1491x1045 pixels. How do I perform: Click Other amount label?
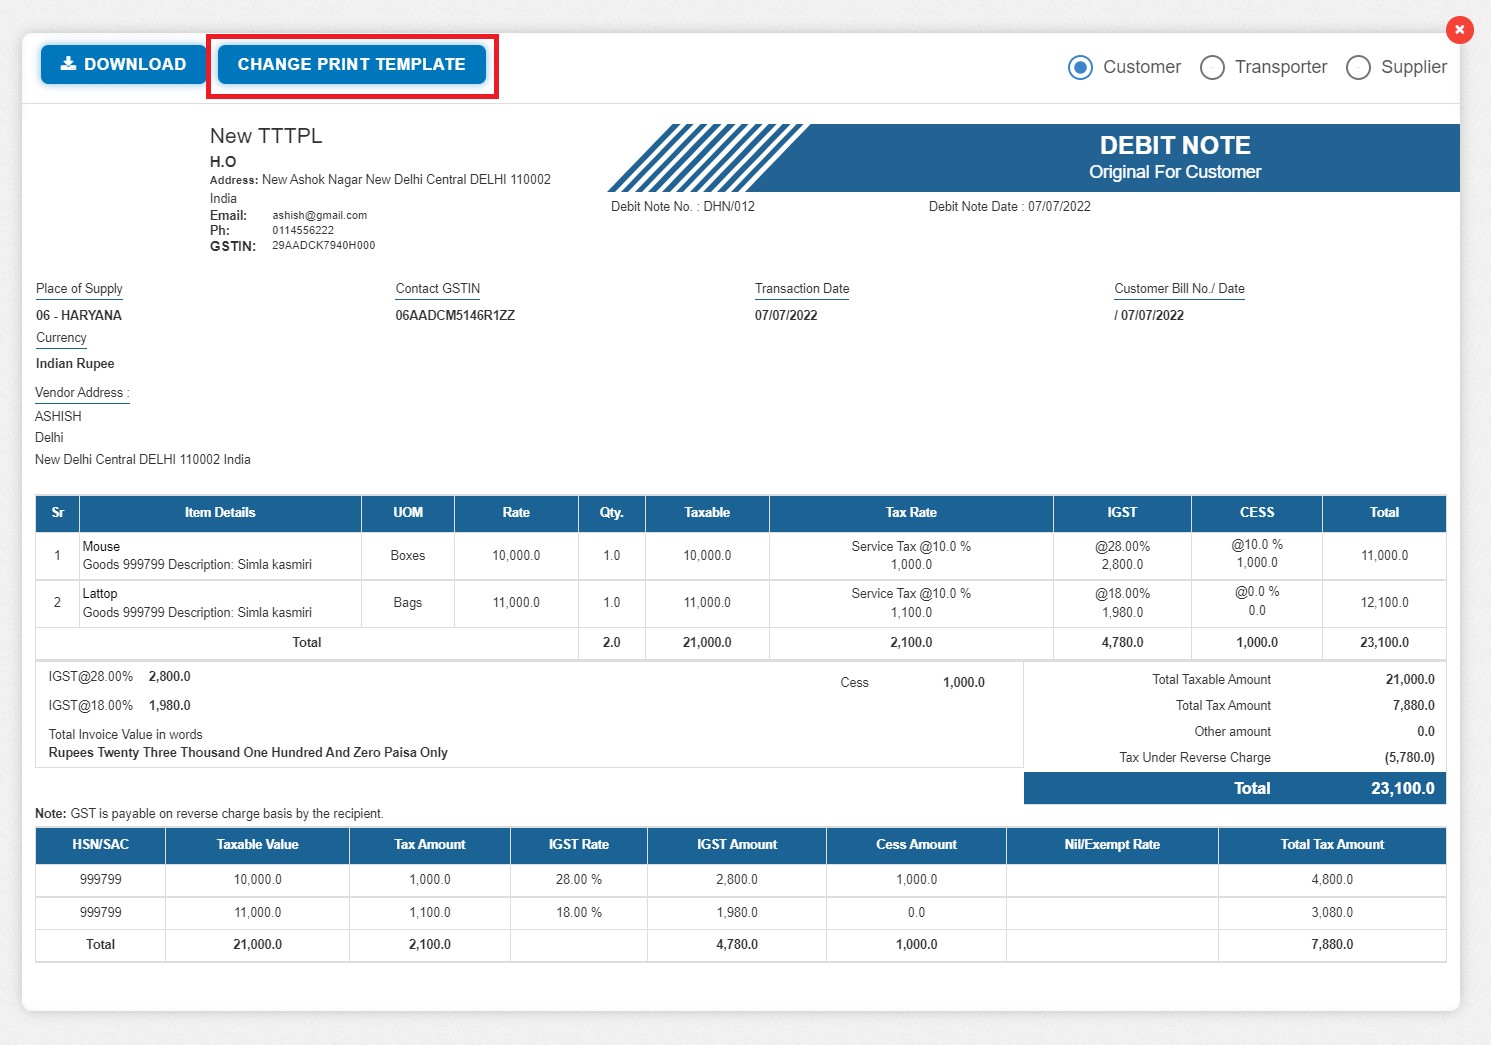coord(1232,731)
